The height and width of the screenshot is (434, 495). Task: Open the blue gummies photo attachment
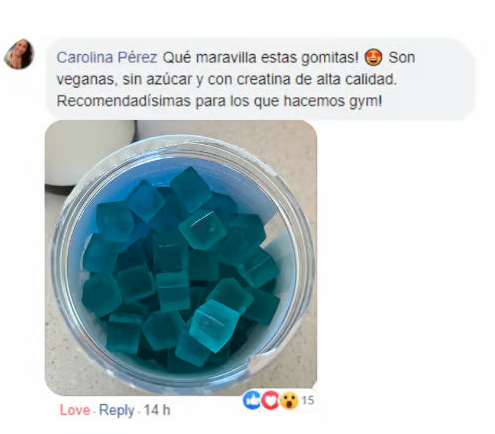coord(181,258)
